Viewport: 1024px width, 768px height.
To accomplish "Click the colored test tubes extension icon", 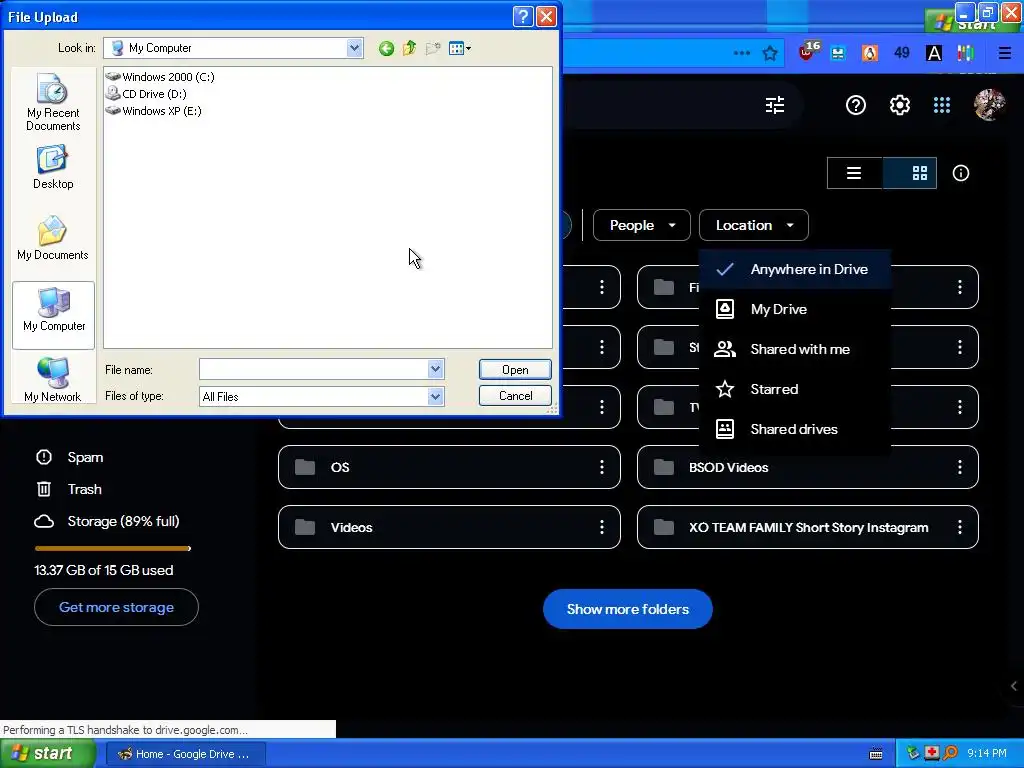I will 966,53.
